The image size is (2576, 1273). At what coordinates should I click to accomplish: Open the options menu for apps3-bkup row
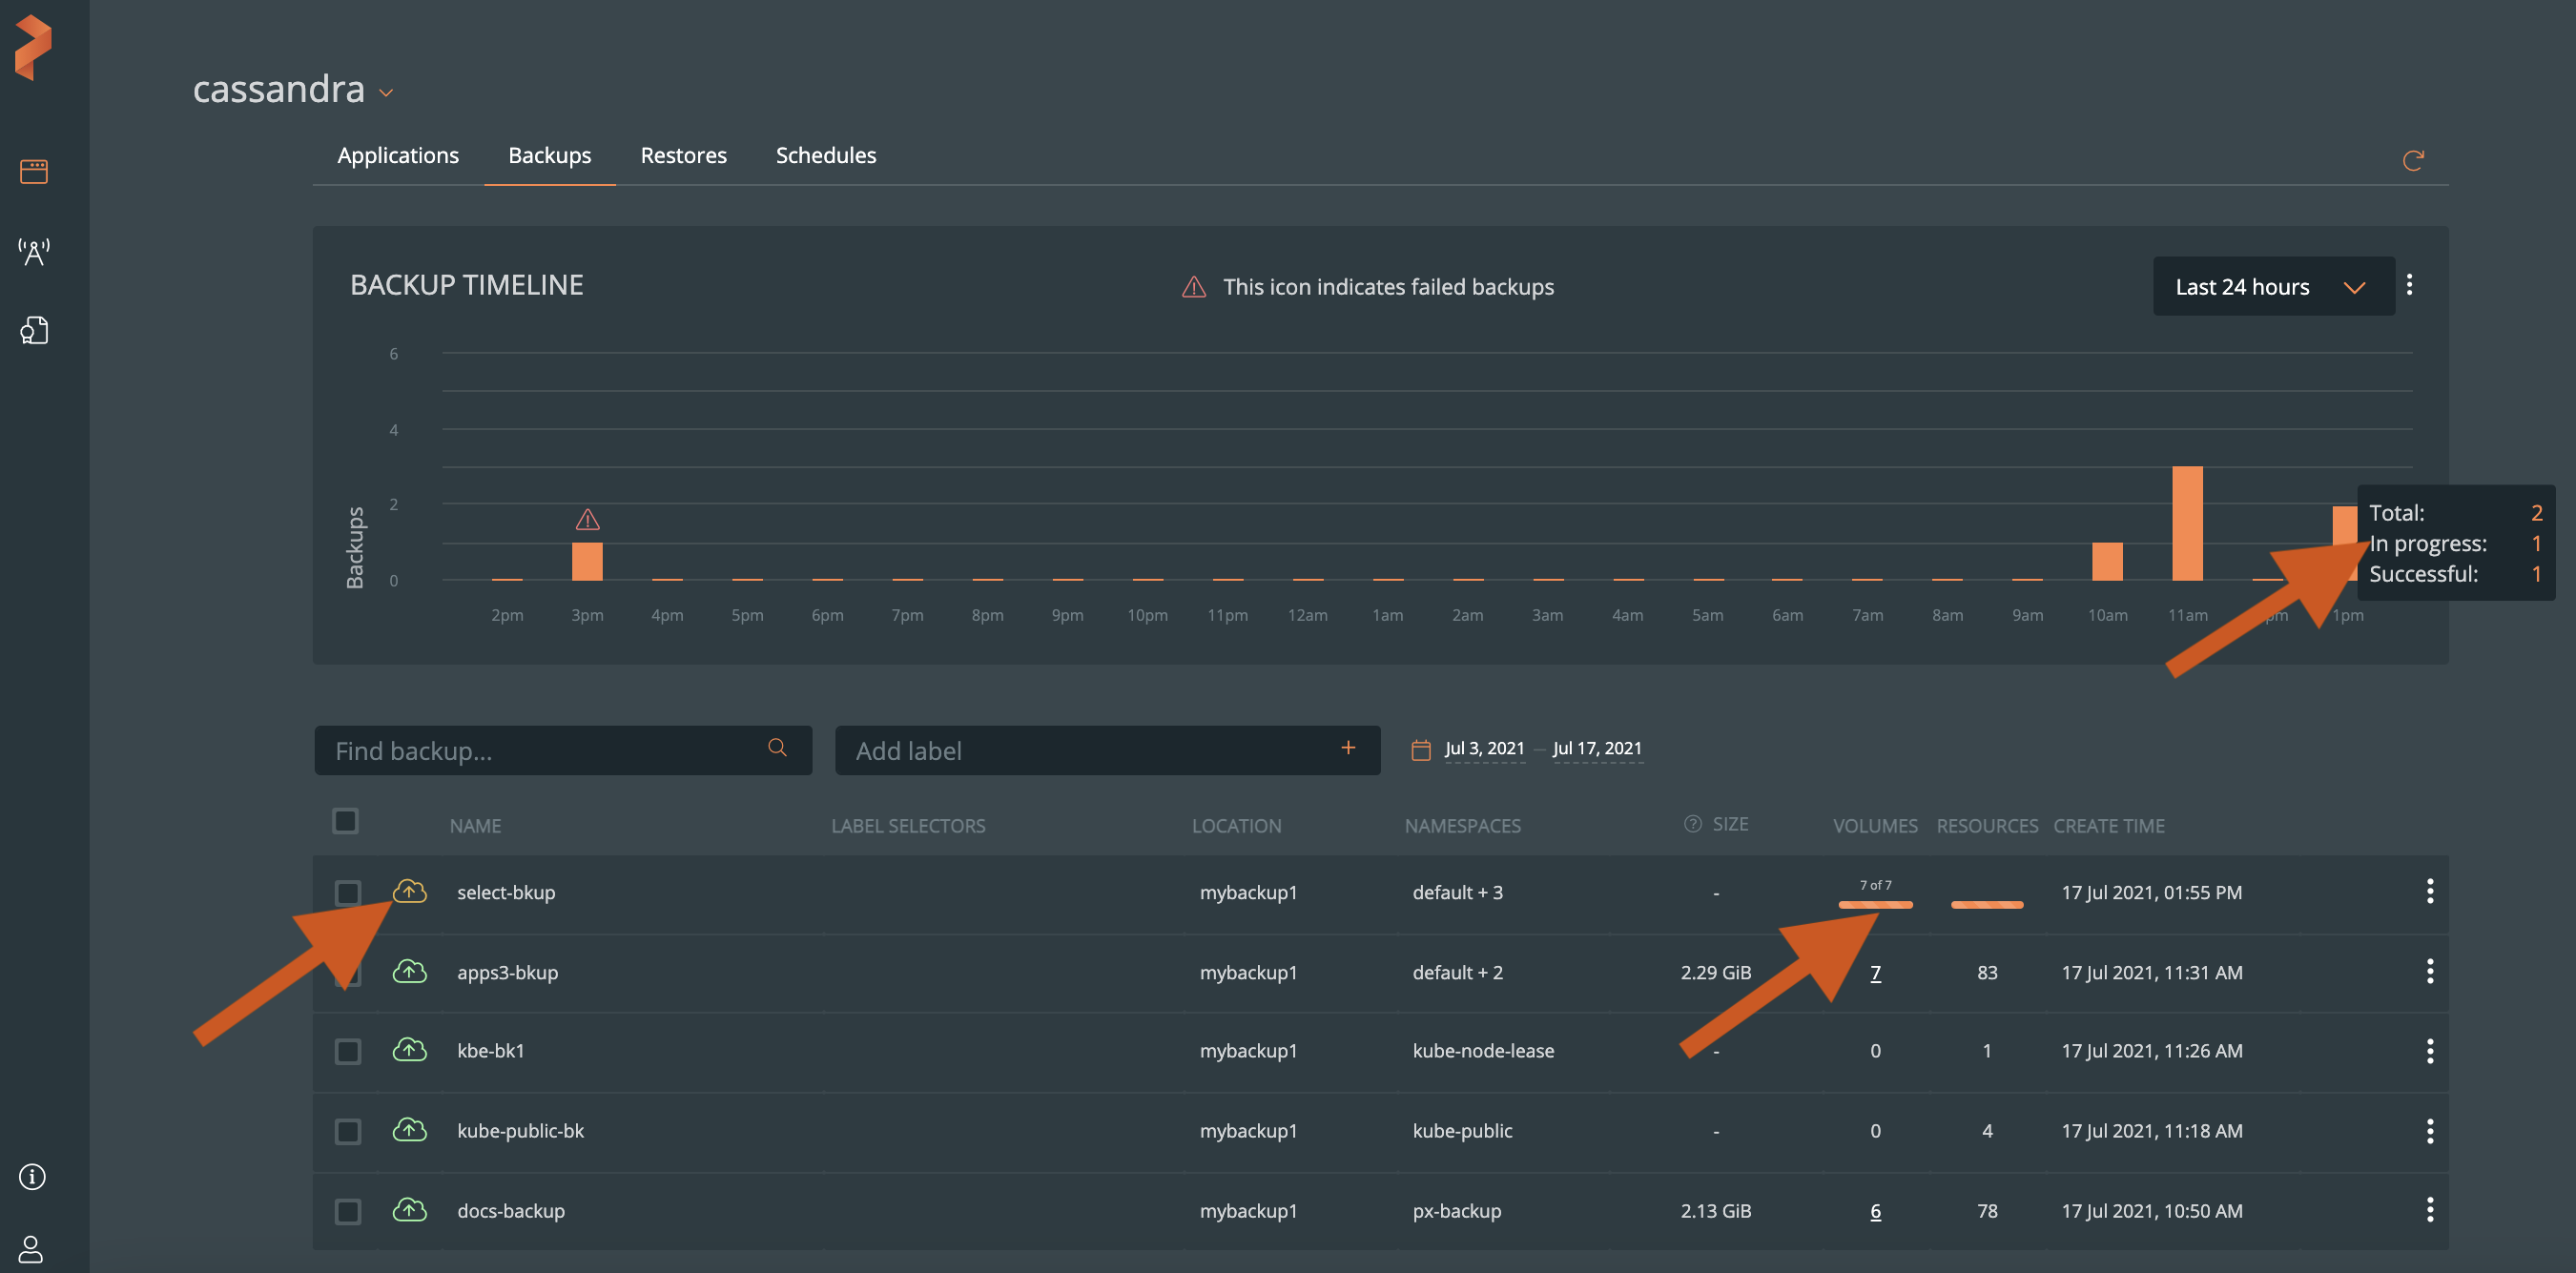(x=2429, y=971)
